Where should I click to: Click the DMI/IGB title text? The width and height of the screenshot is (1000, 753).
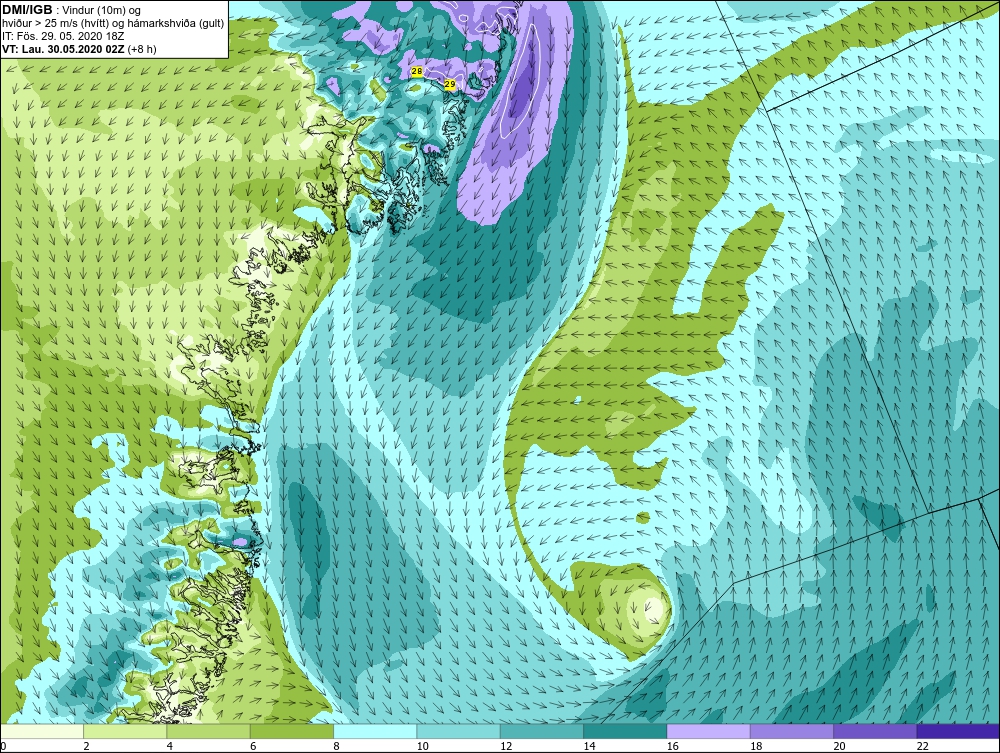tap(27, 10)
